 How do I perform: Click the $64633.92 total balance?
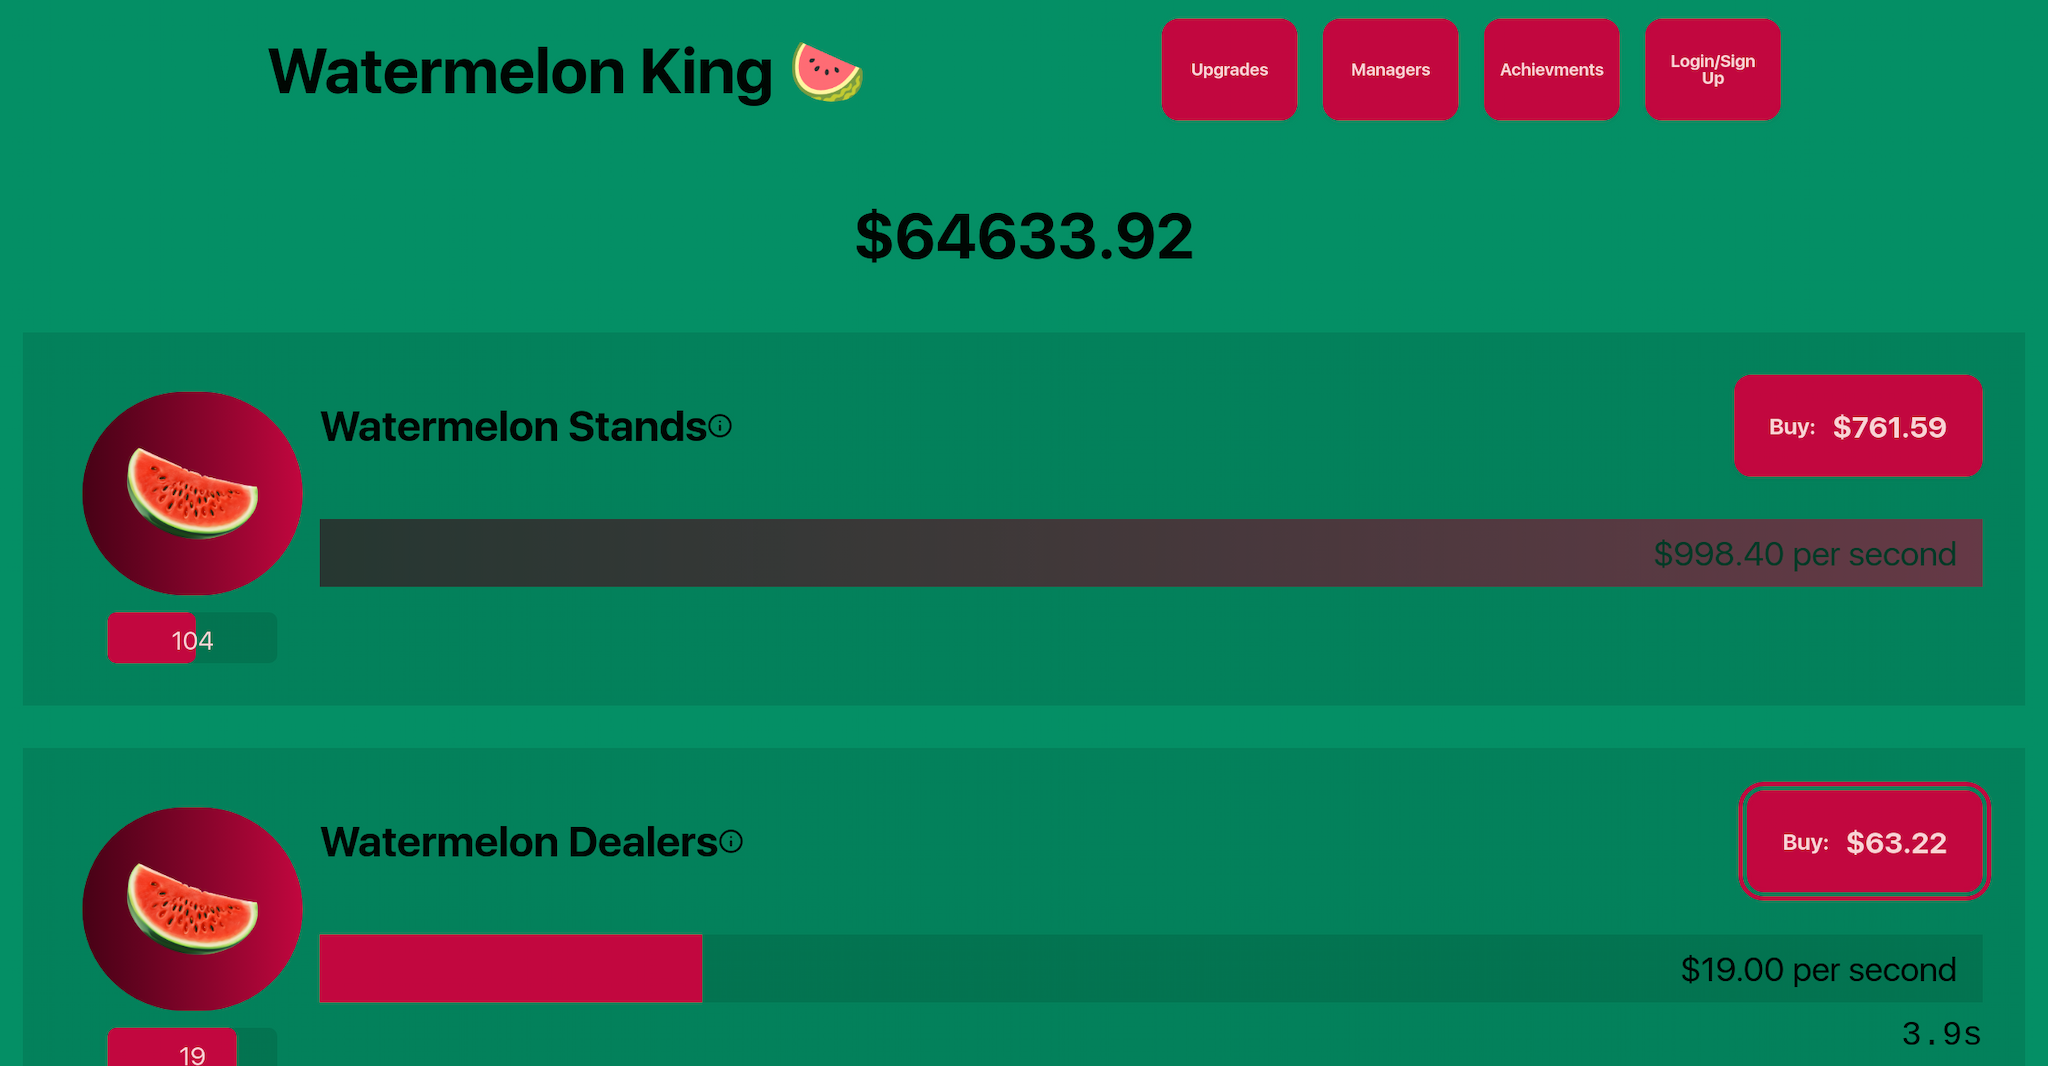pos(1024,237)
